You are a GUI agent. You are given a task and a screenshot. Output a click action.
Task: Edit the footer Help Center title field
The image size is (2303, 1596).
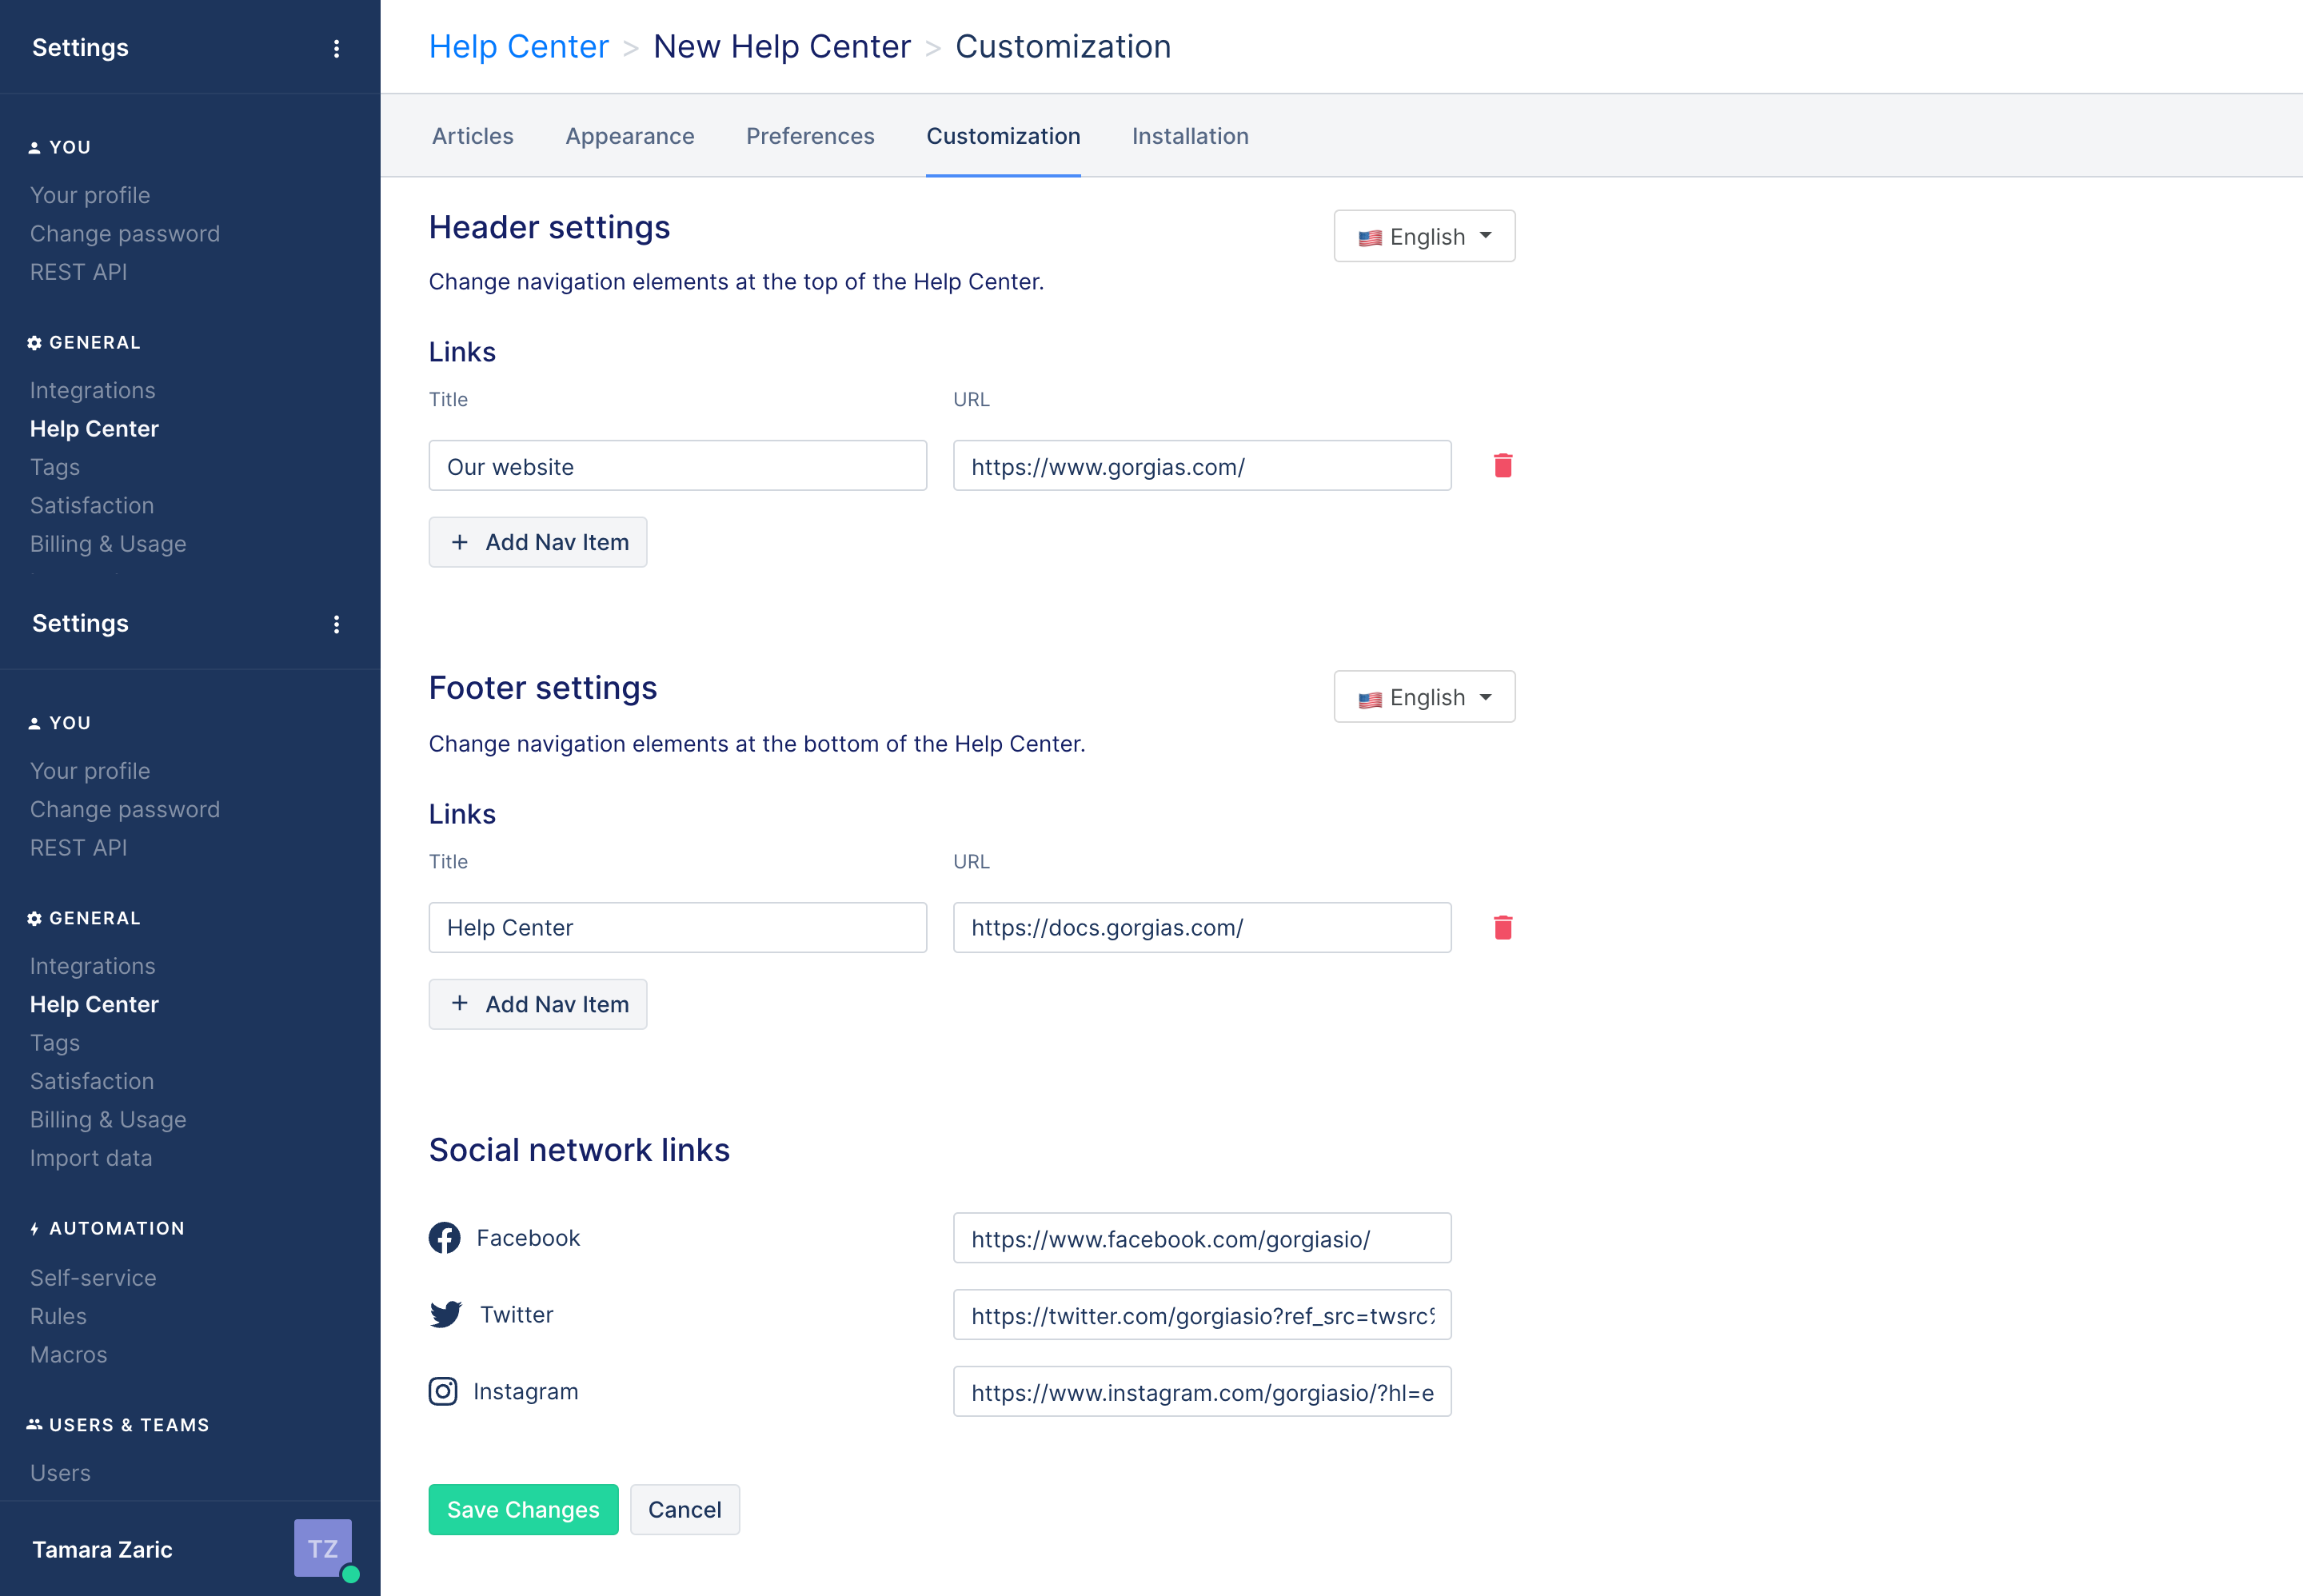coord(678,928)
